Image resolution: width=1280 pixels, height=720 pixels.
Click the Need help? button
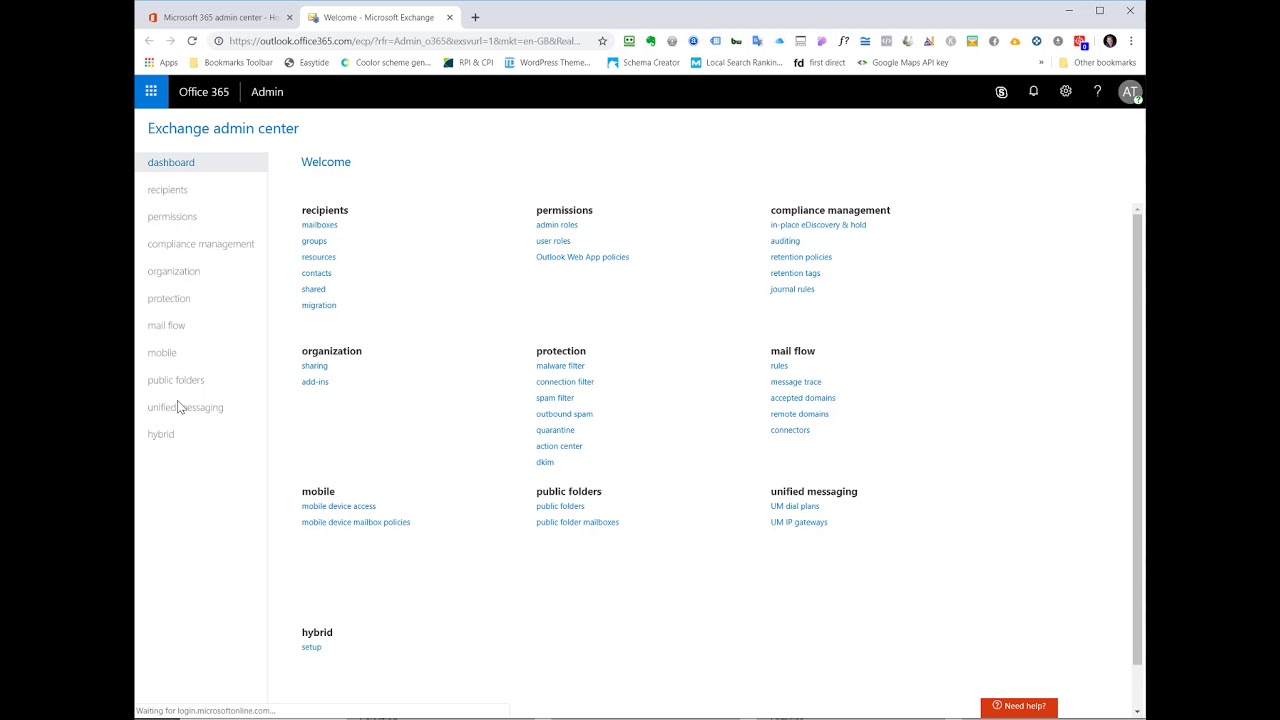click(x=1019, y=706)
